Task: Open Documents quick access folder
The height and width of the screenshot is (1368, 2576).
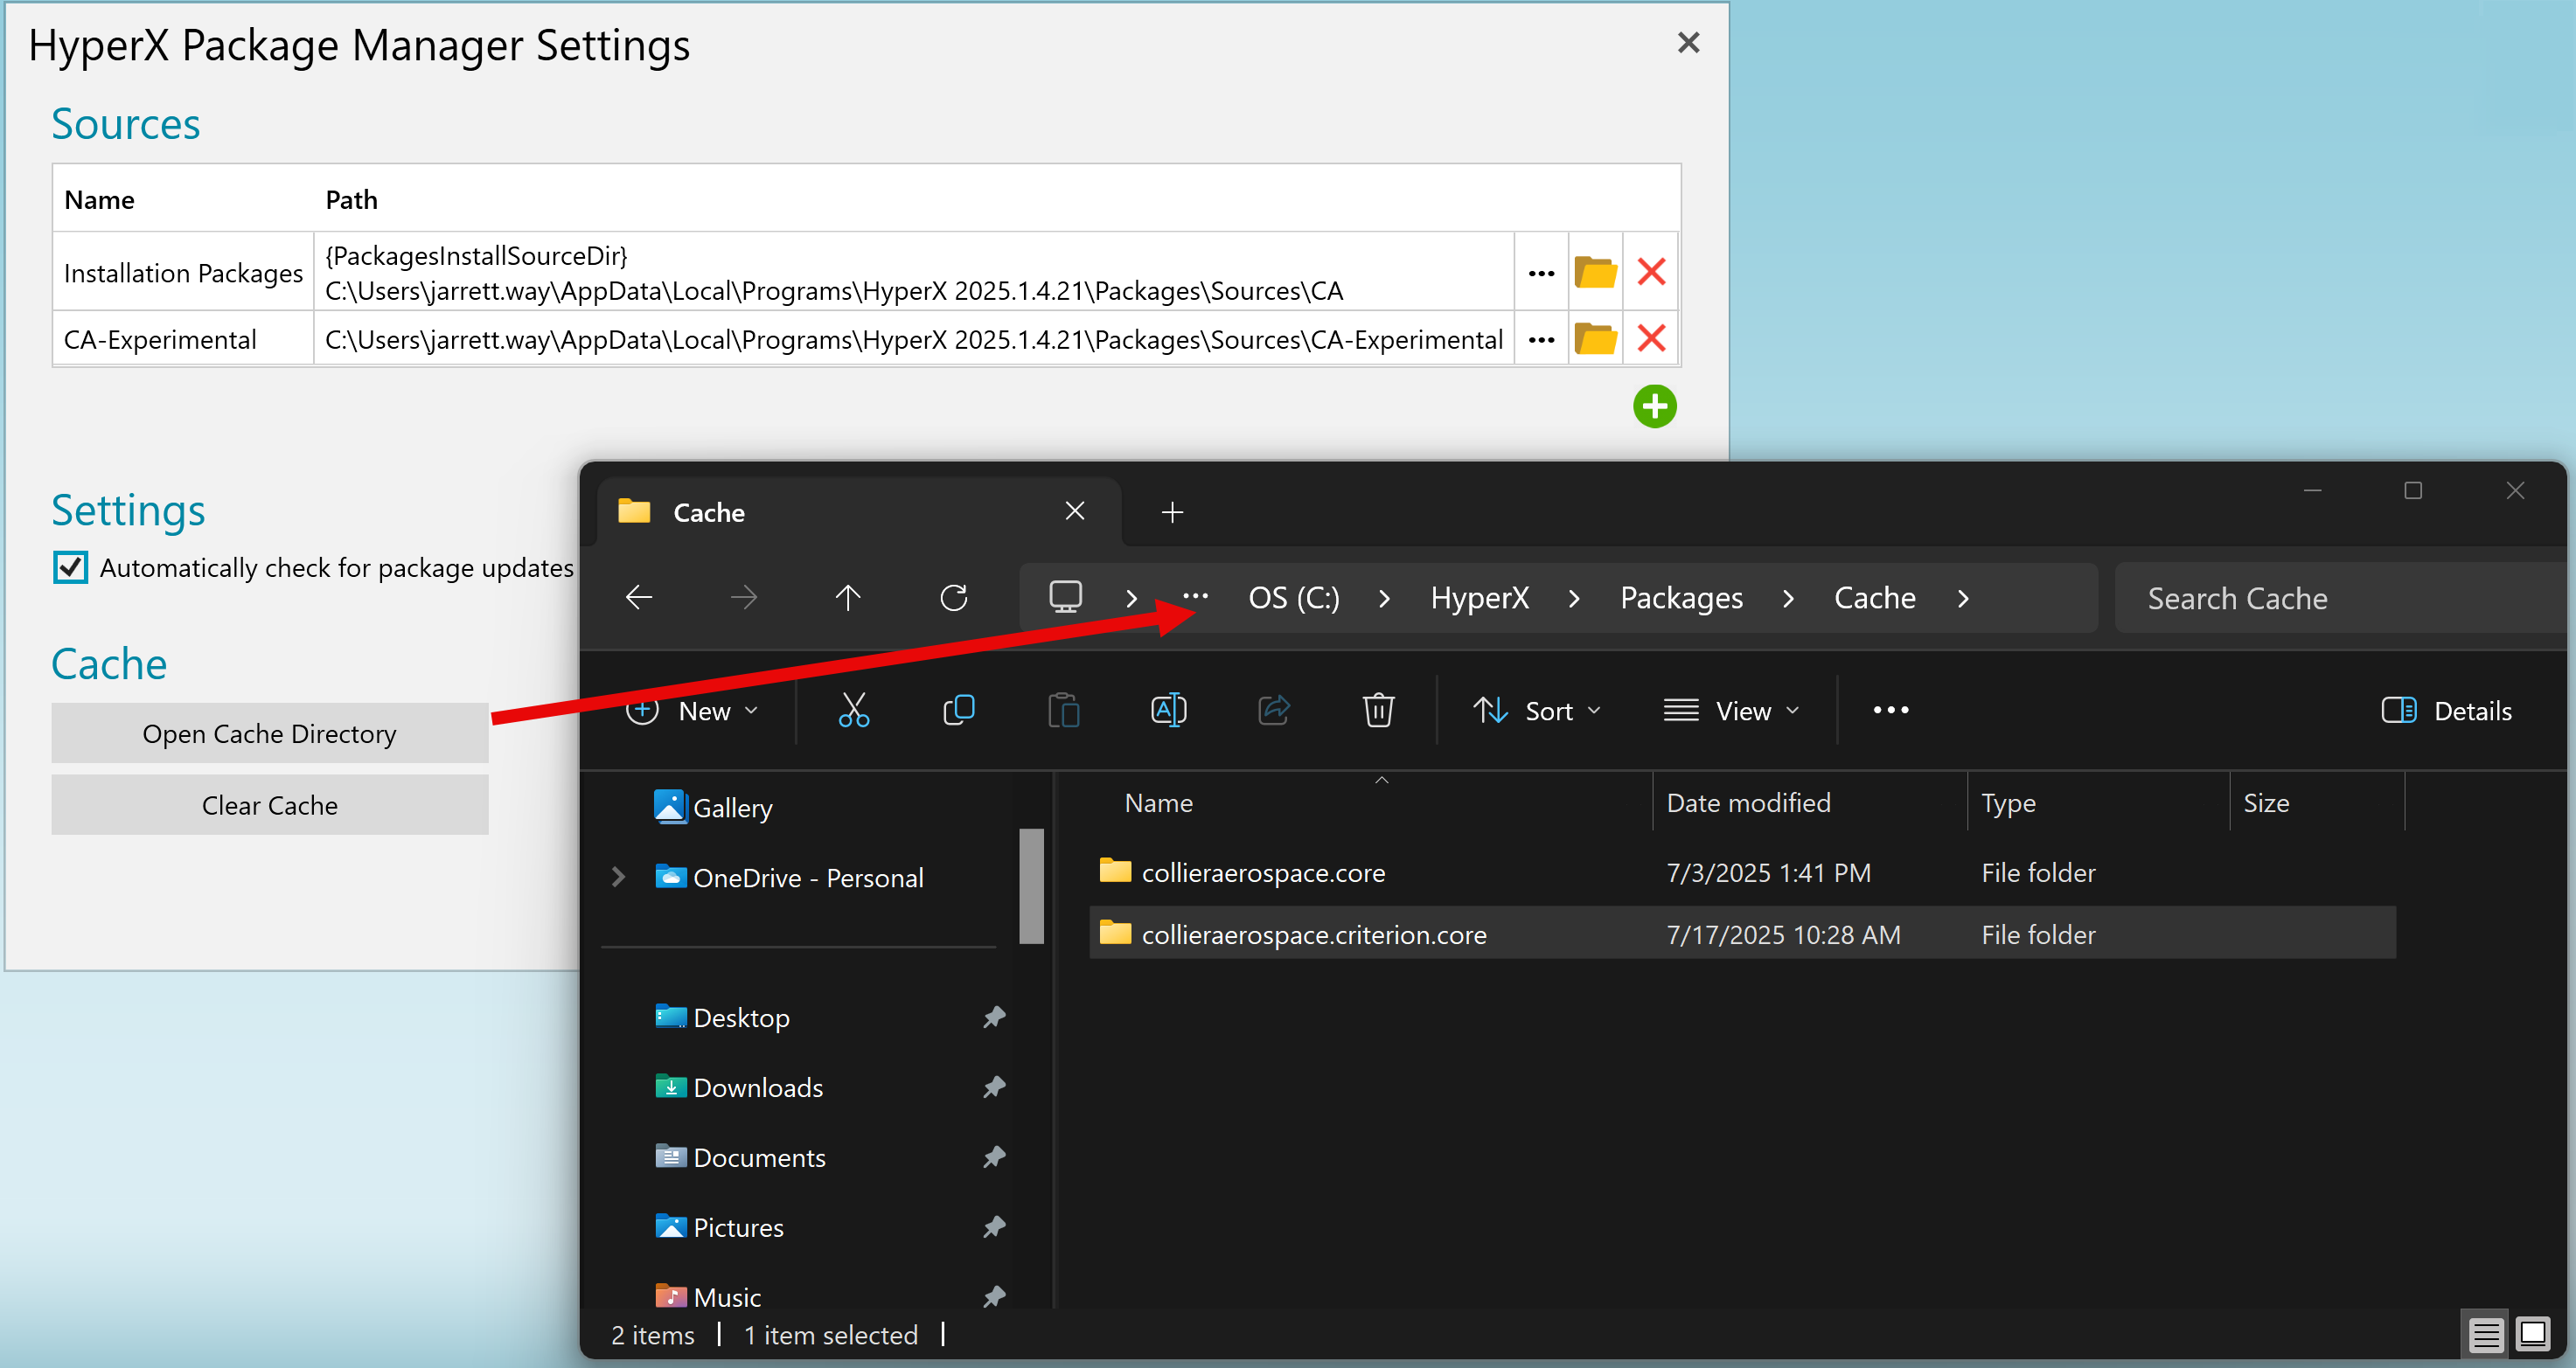Action: pos(740,1157)
